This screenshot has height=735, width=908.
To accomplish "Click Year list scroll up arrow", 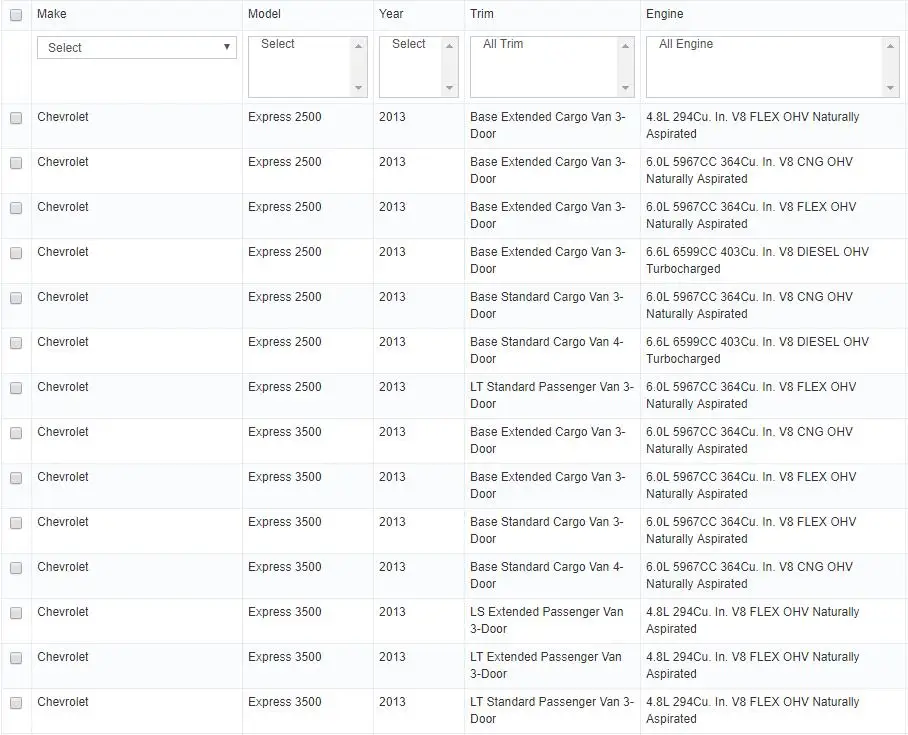I will 449,46.
